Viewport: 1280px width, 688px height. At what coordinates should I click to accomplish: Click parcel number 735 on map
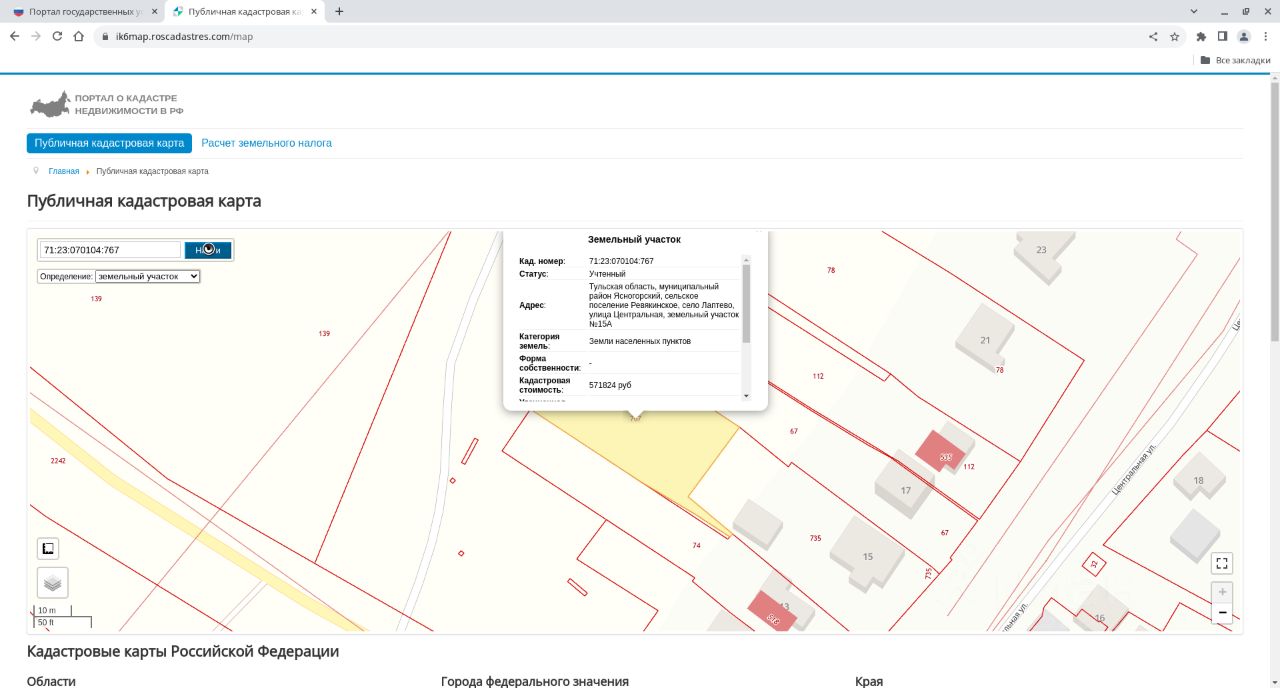[x=815, y=538]
